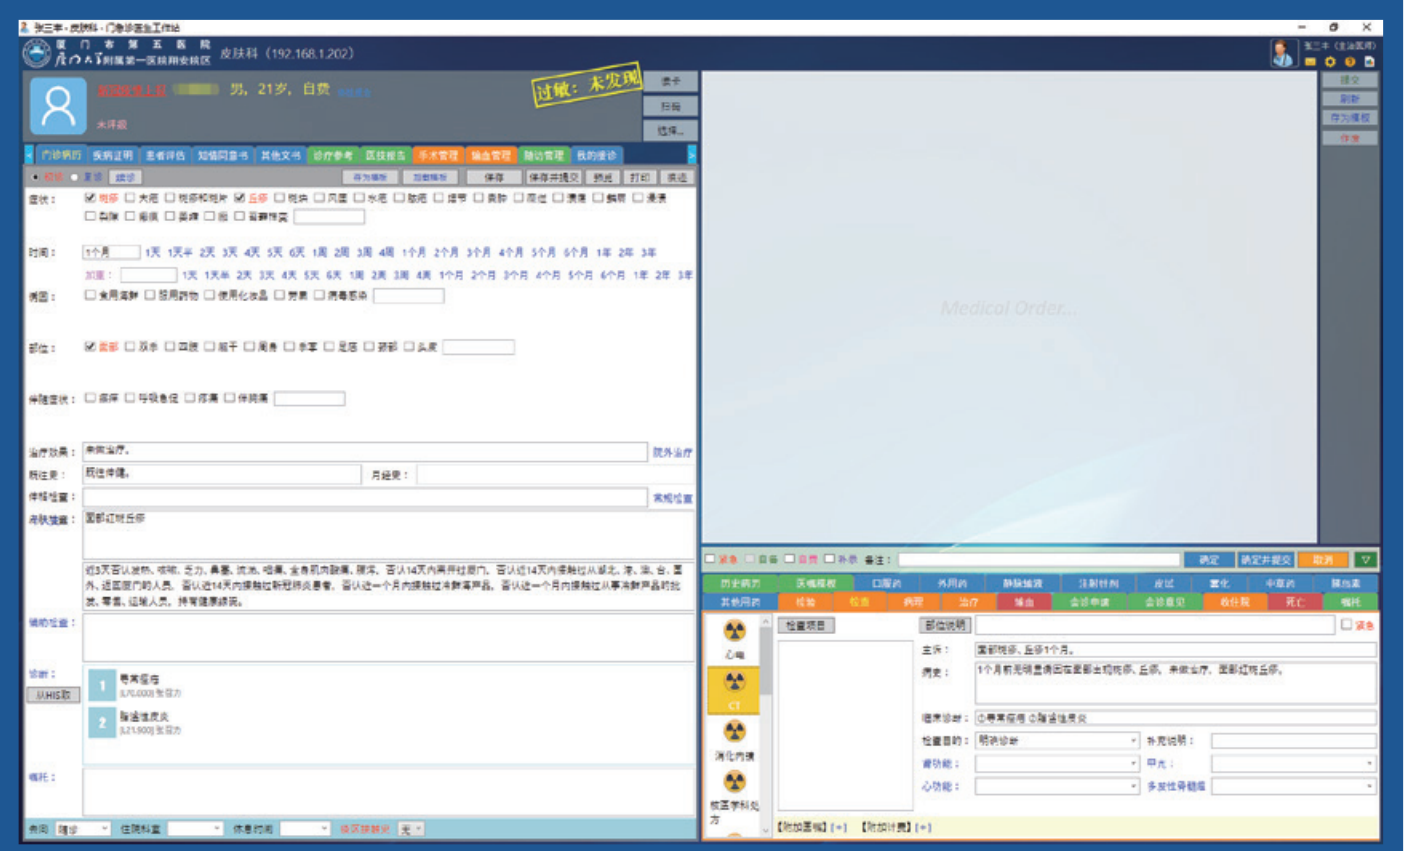Select the CT exam radiation icon
Screen dimensions: 1404x851
click(734, 684)
